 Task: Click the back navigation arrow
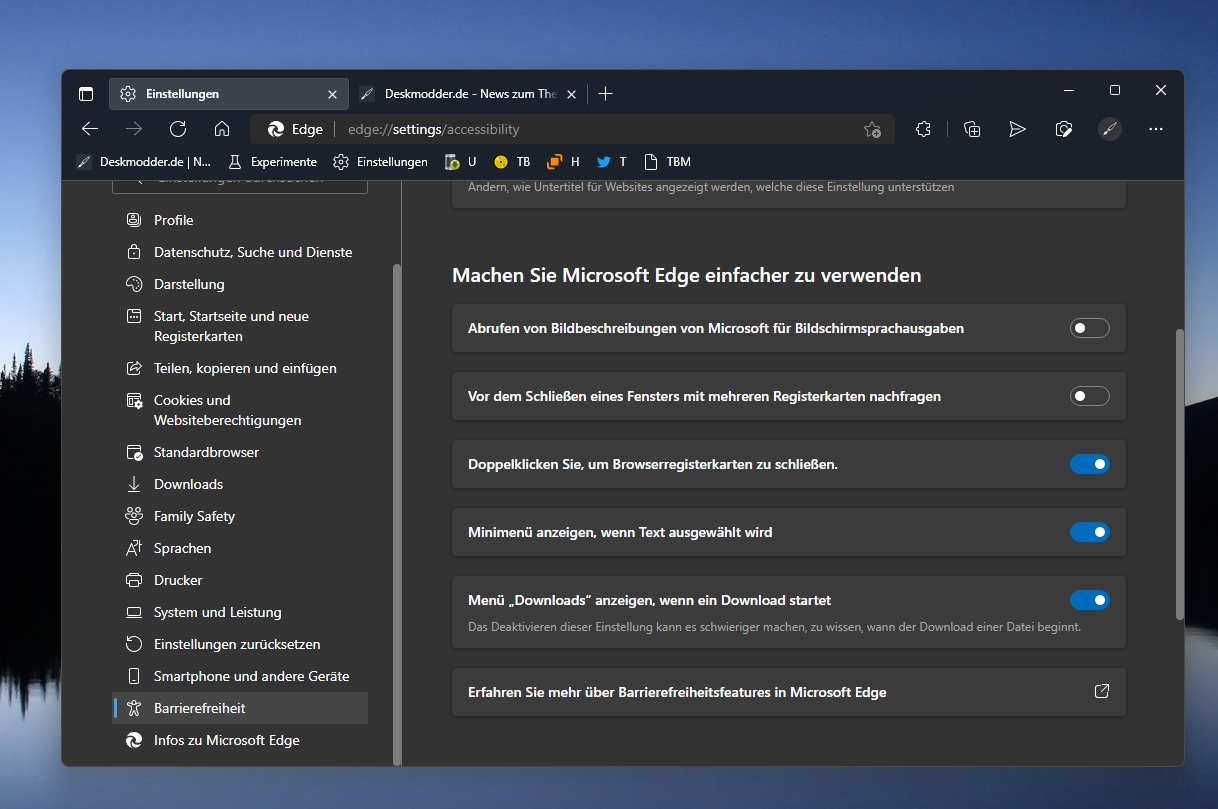coord(90,129)
